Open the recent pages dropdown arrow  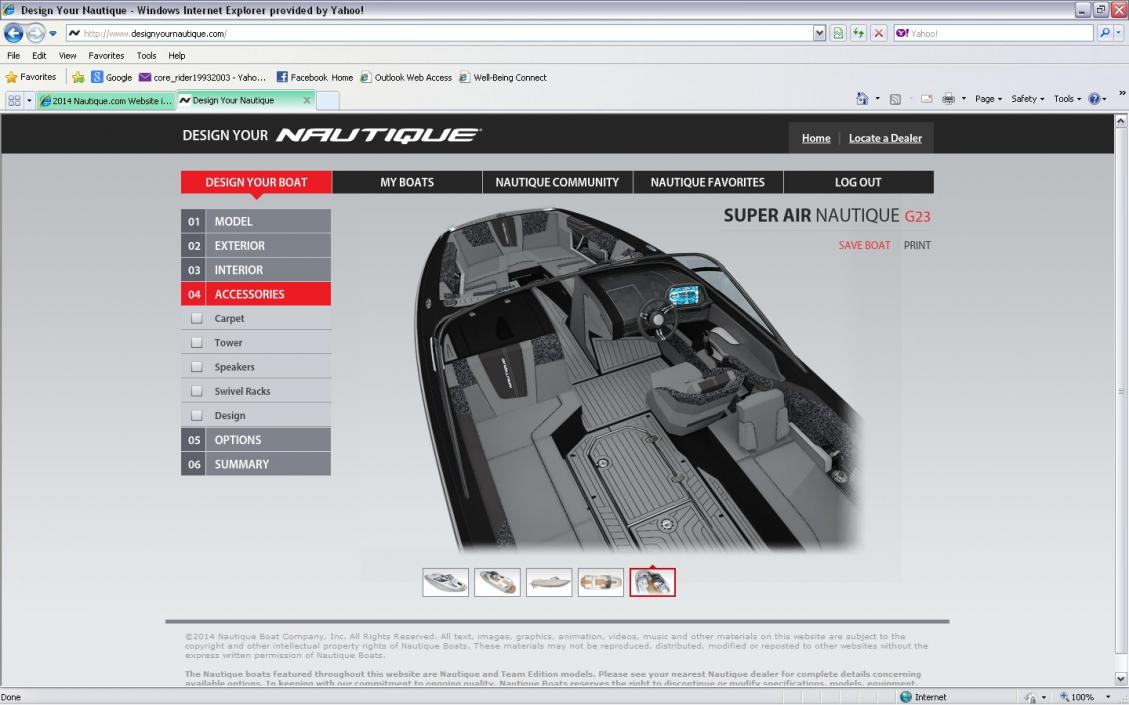point(53,33)
